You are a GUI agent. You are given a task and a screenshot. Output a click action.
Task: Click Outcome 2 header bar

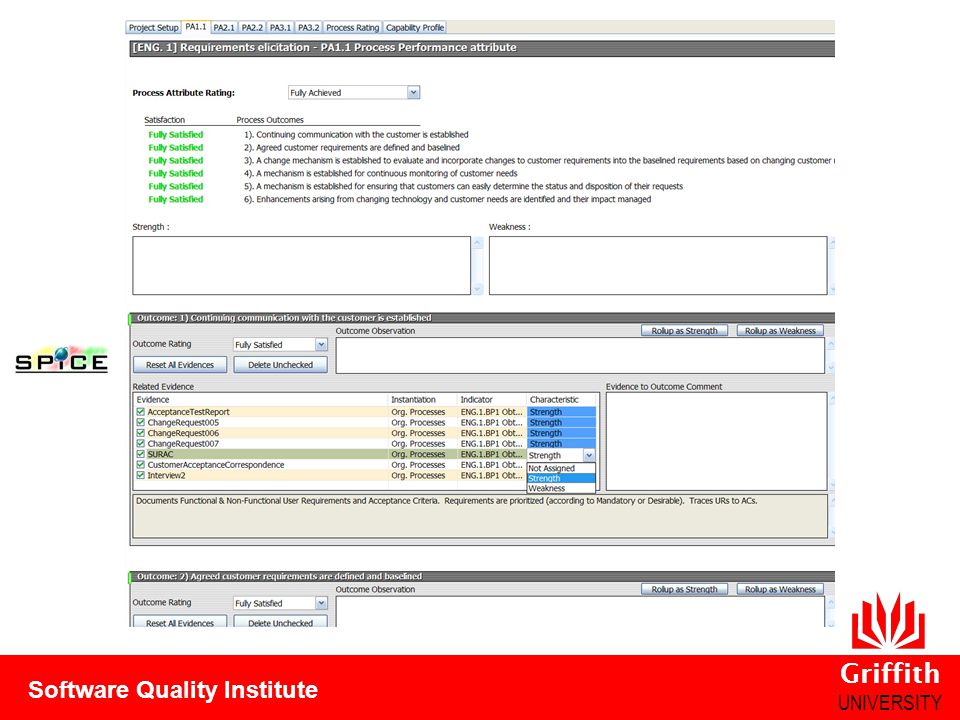click(482, 576)
